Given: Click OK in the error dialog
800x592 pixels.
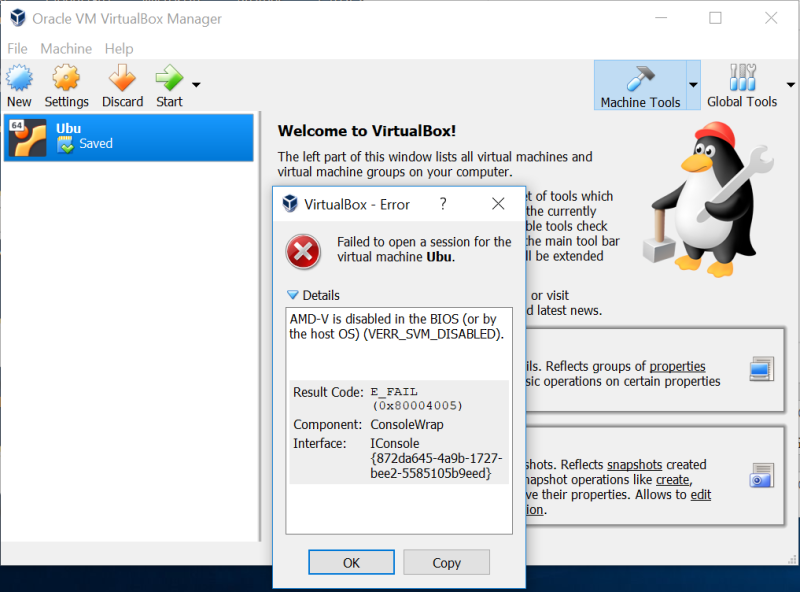Looking at the screenshot, I should coord(351,562).
